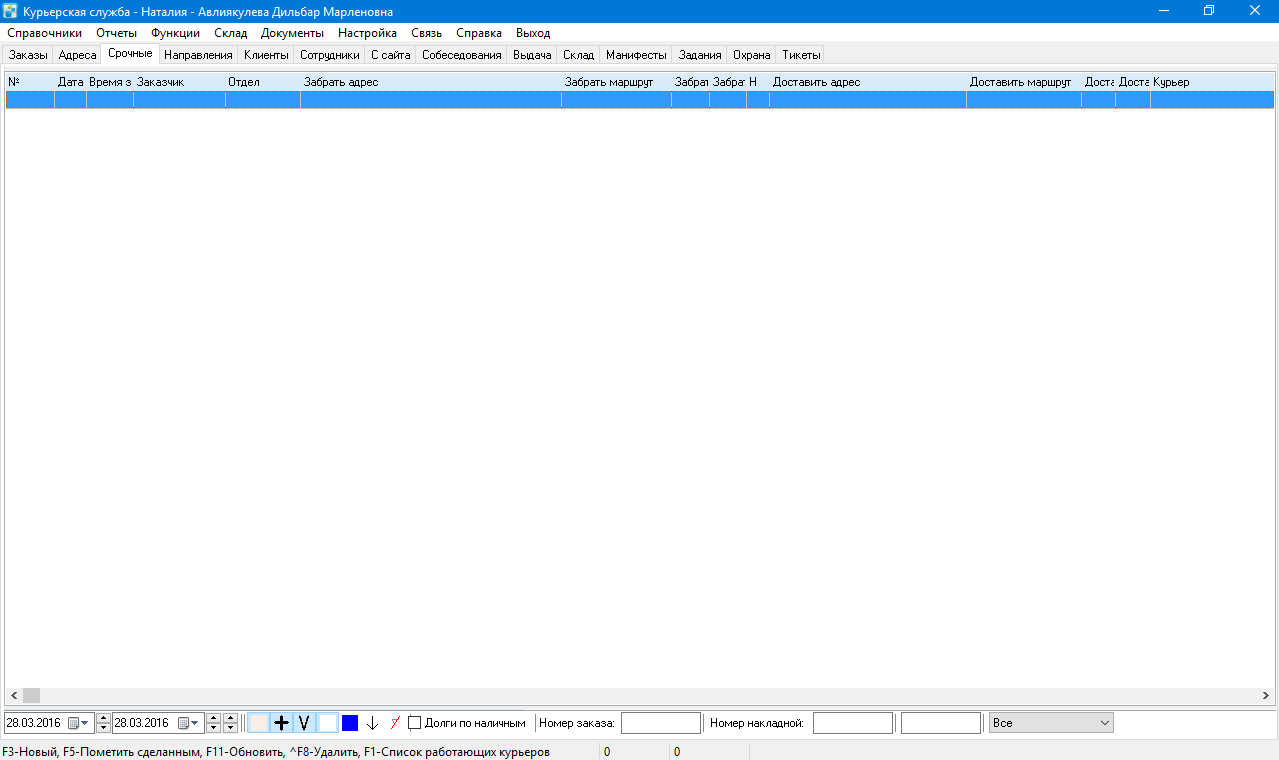Click the 'Номер заказа' input field
The image size is (1279, 760).
pos(661,723)
